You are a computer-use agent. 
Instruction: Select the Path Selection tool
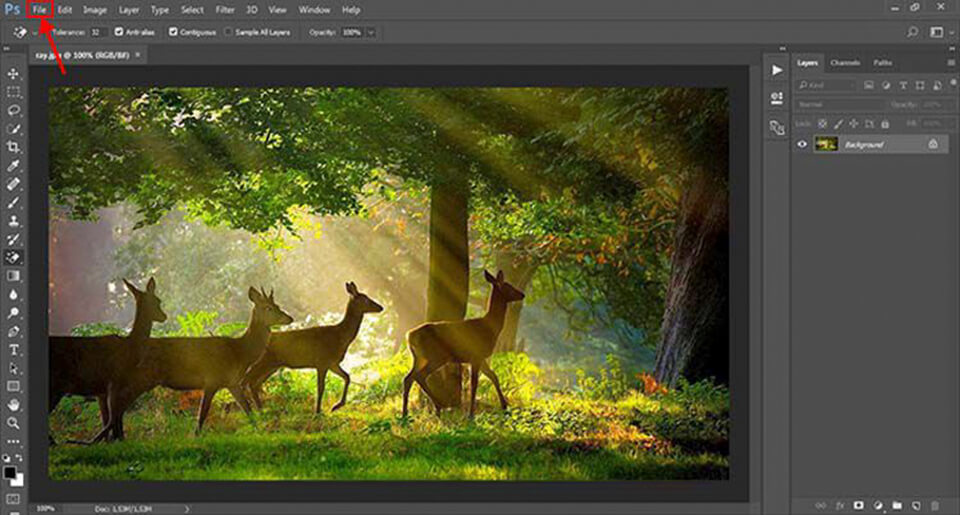[13, 368]
